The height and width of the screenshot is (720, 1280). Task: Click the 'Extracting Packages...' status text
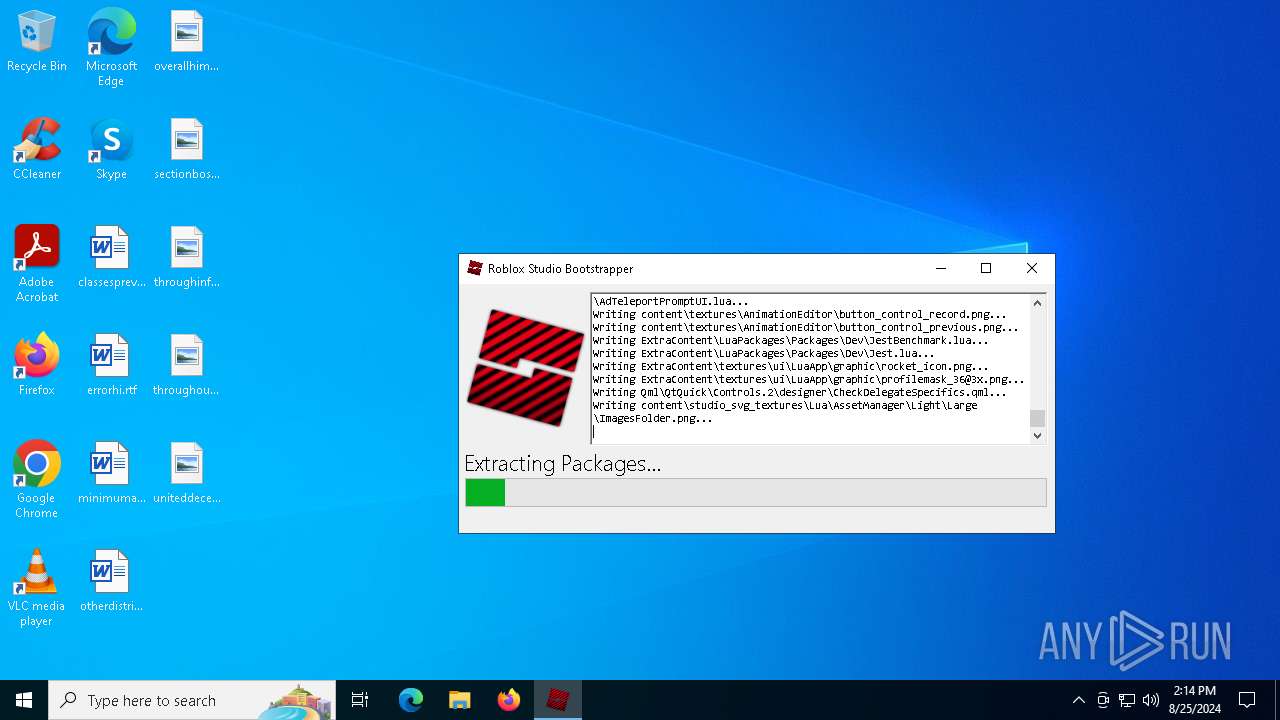click(x=562, y=464)
